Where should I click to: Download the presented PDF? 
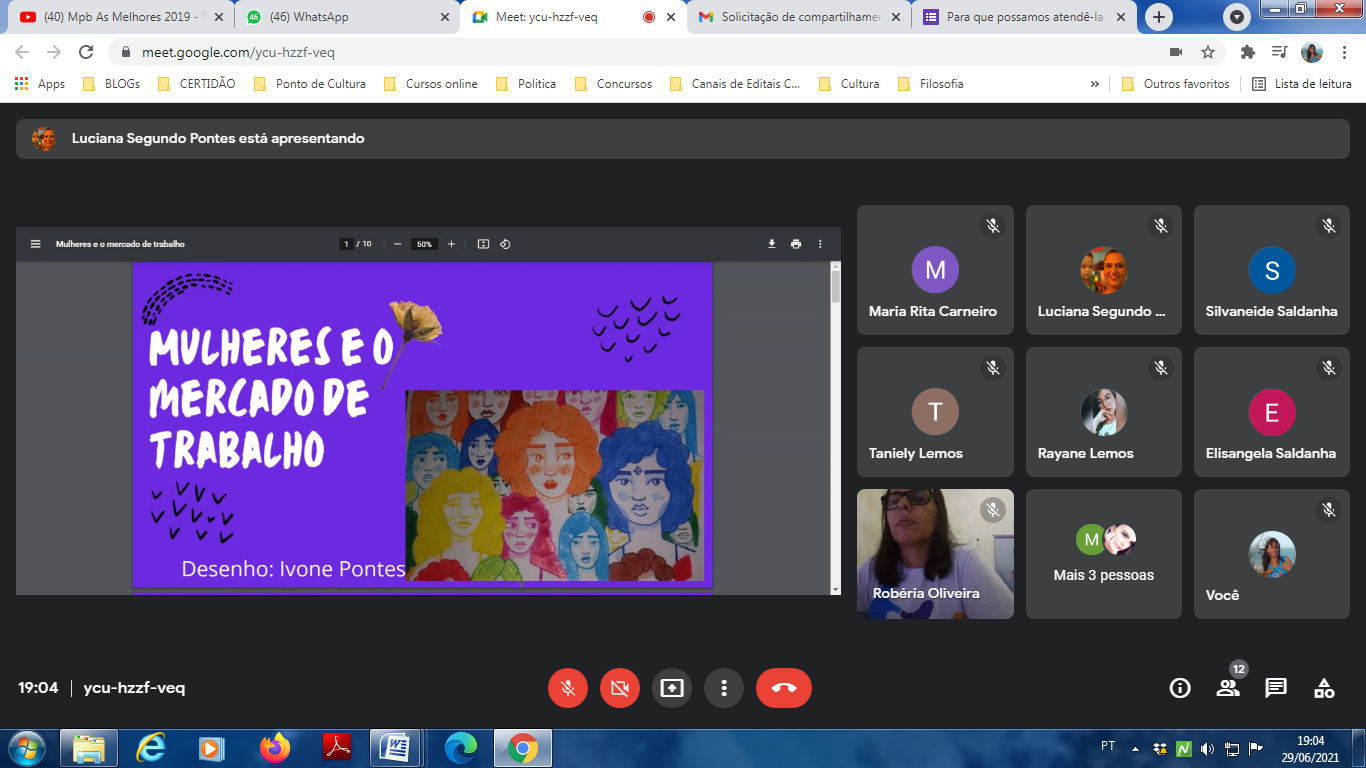[x=772, y=244]
